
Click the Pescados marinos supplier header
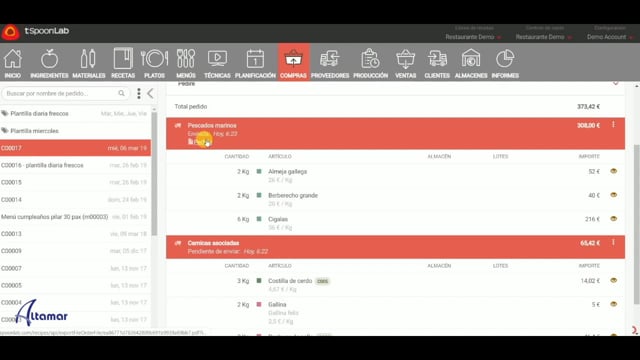(395, 133)
